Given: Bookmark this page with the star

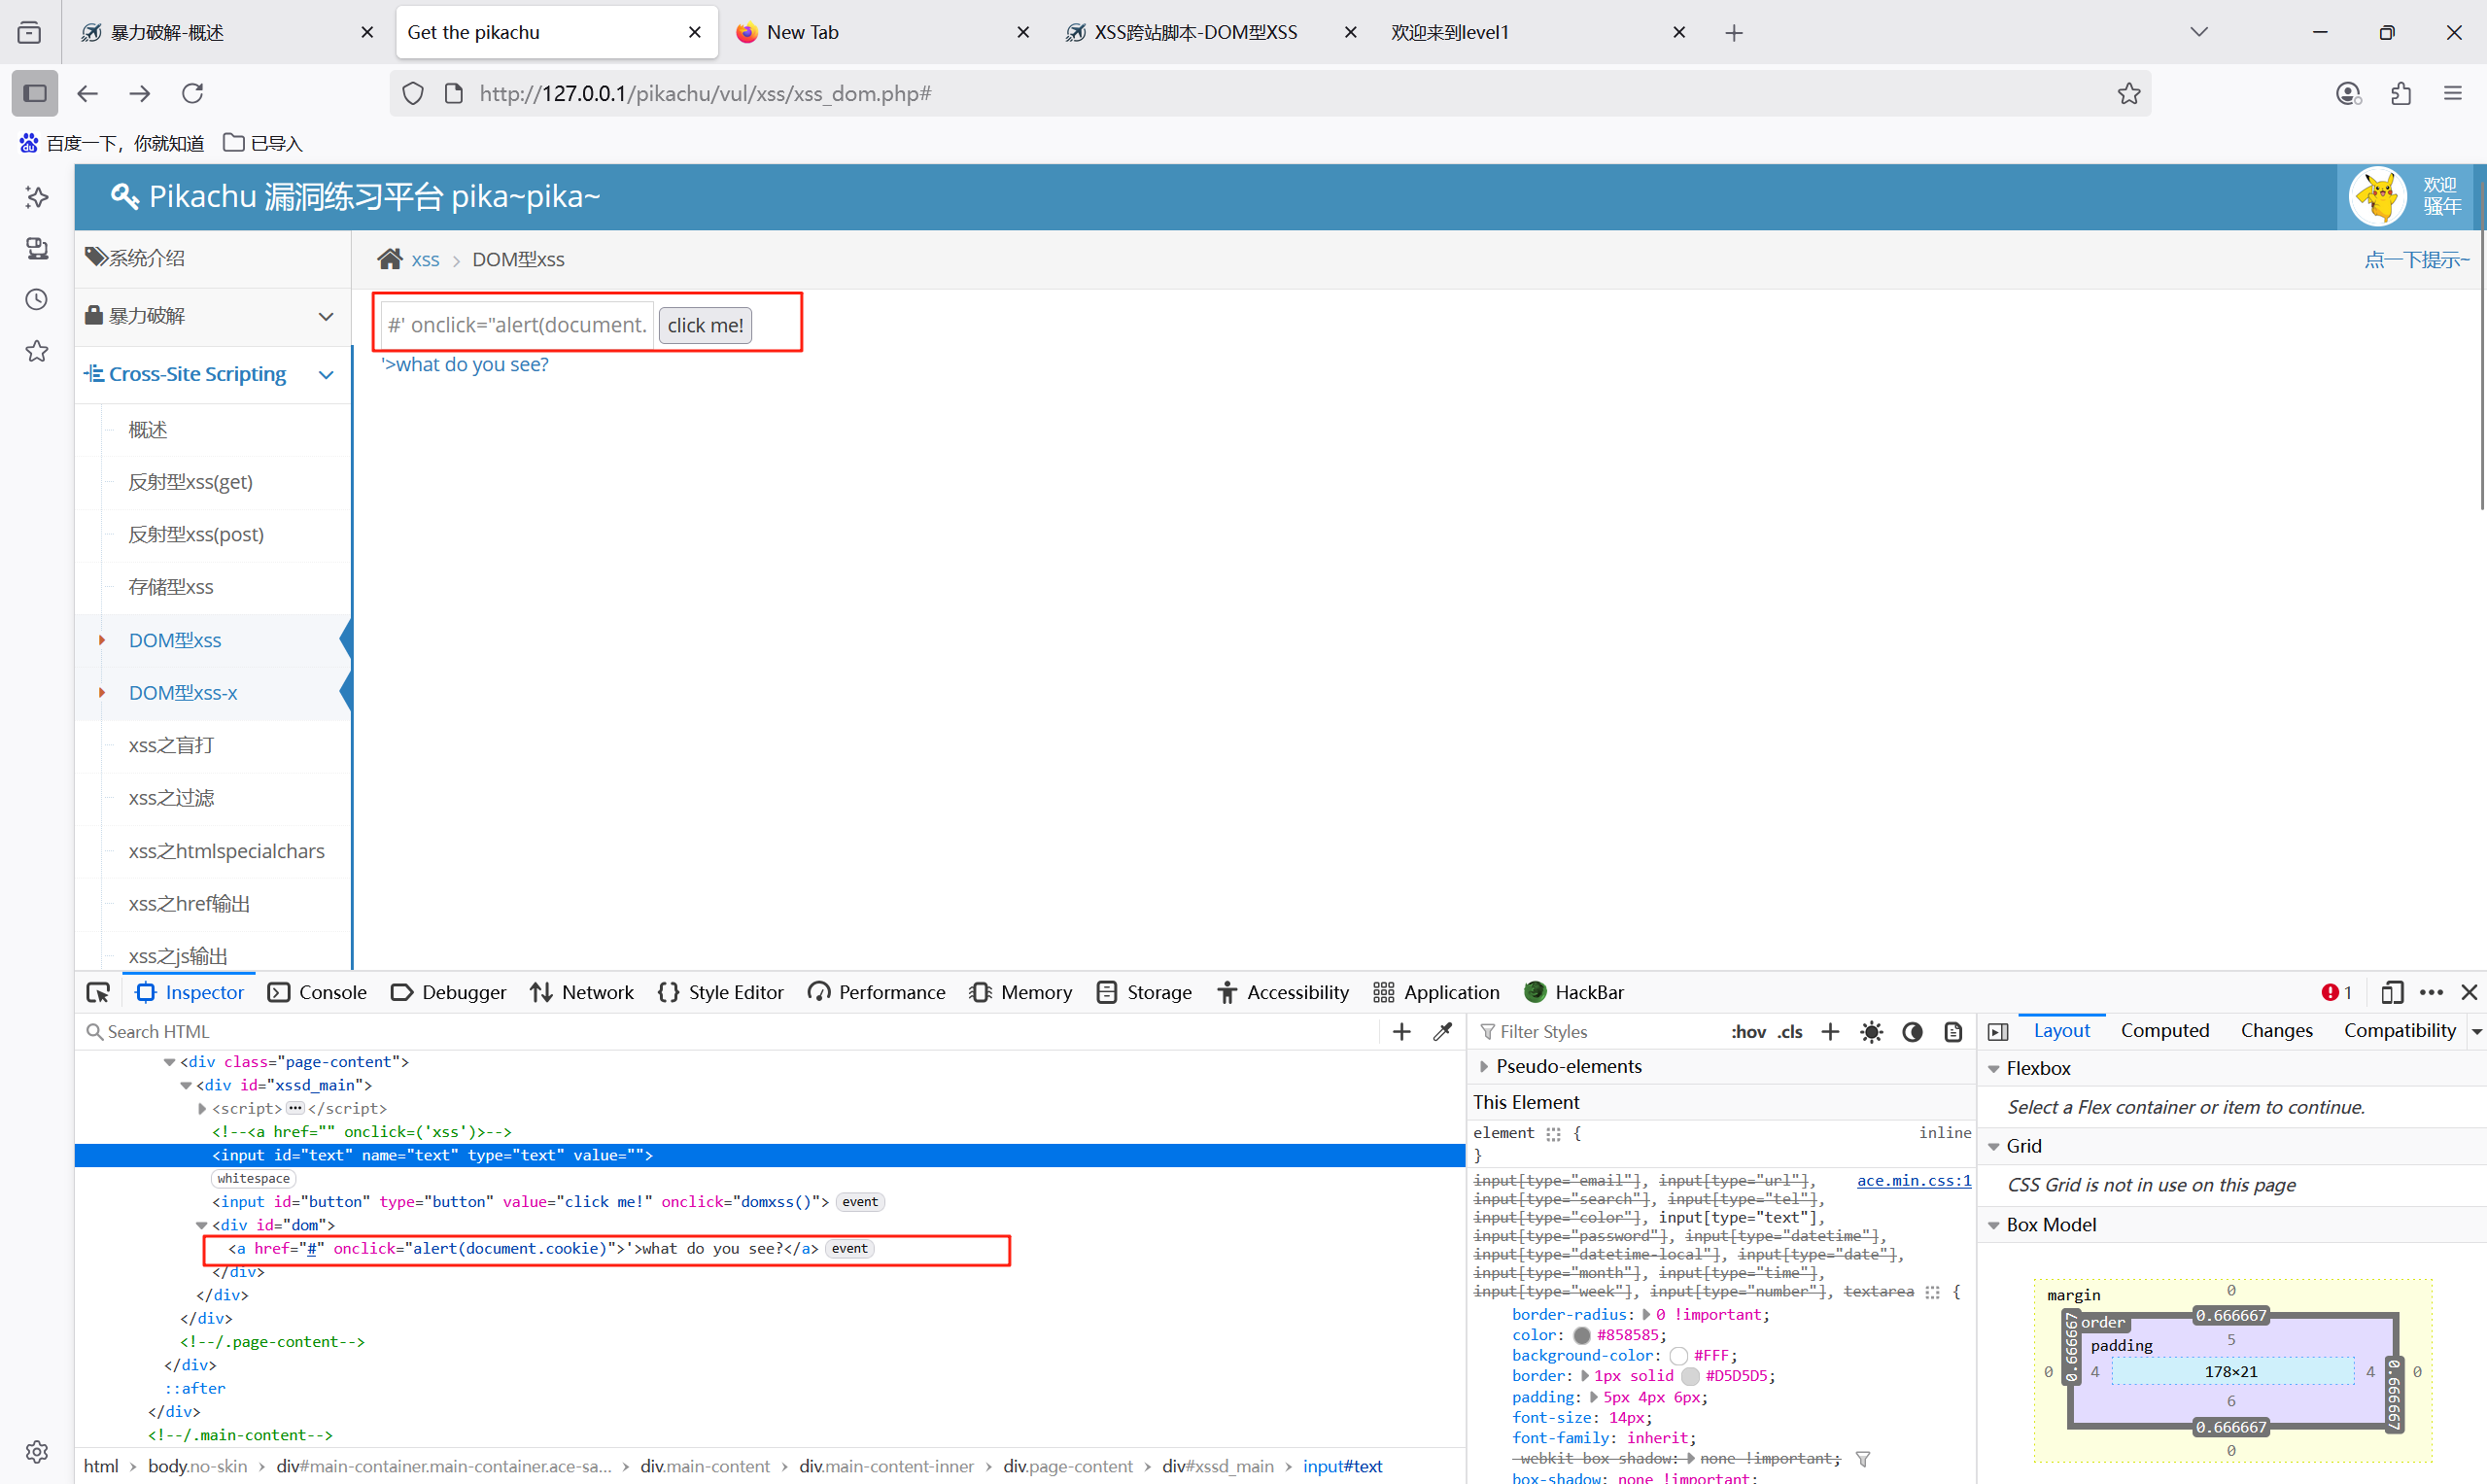Looking at the screenshot, I should 2129,93.
